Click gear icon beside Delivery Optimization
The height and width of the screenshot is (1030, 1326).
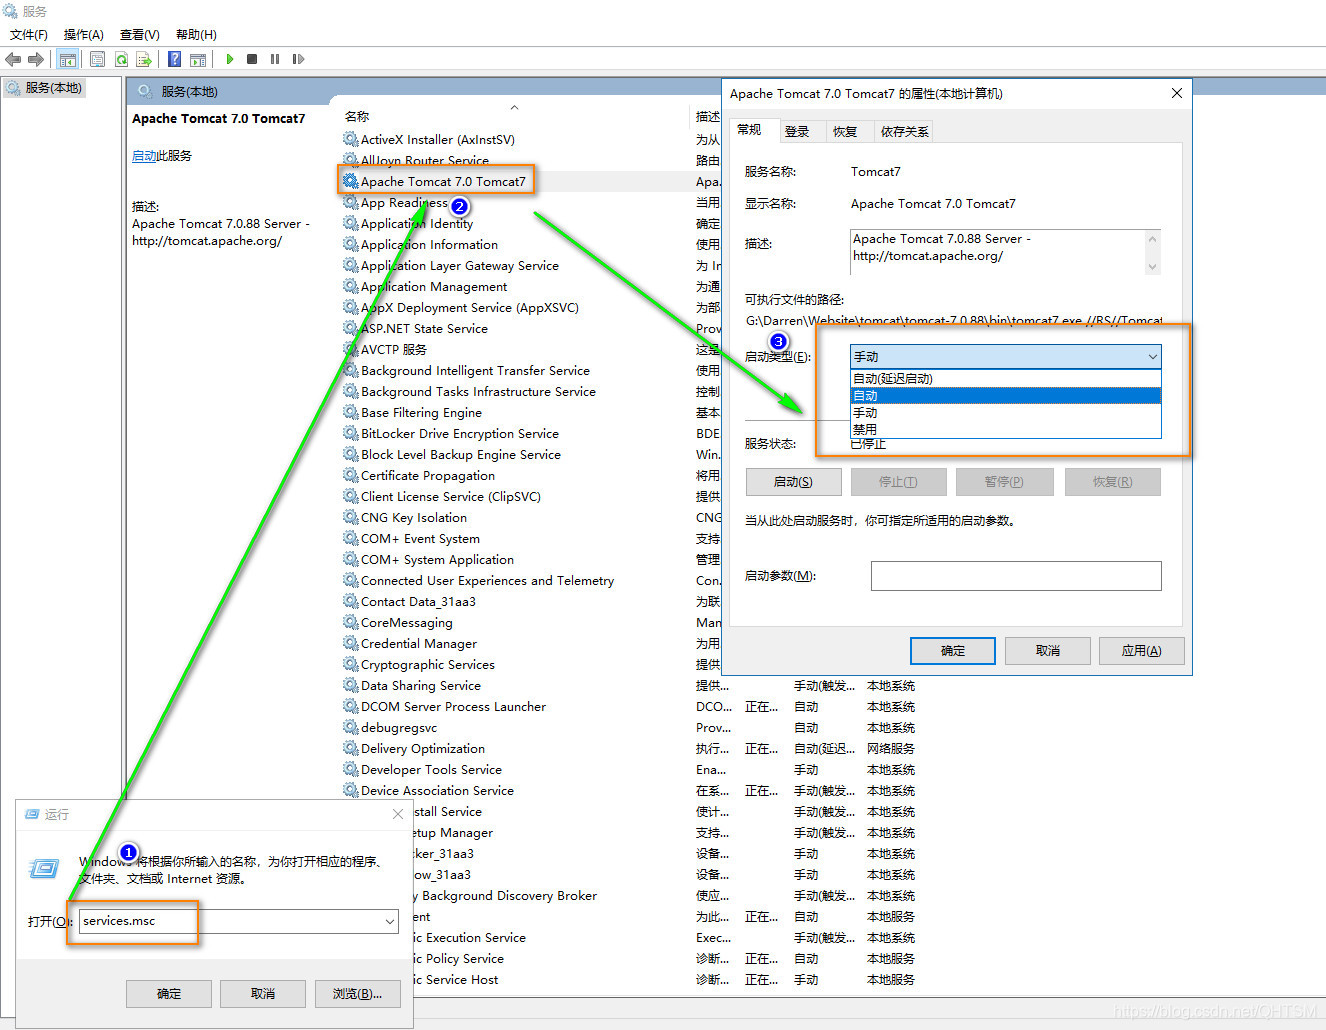(350, 748)
